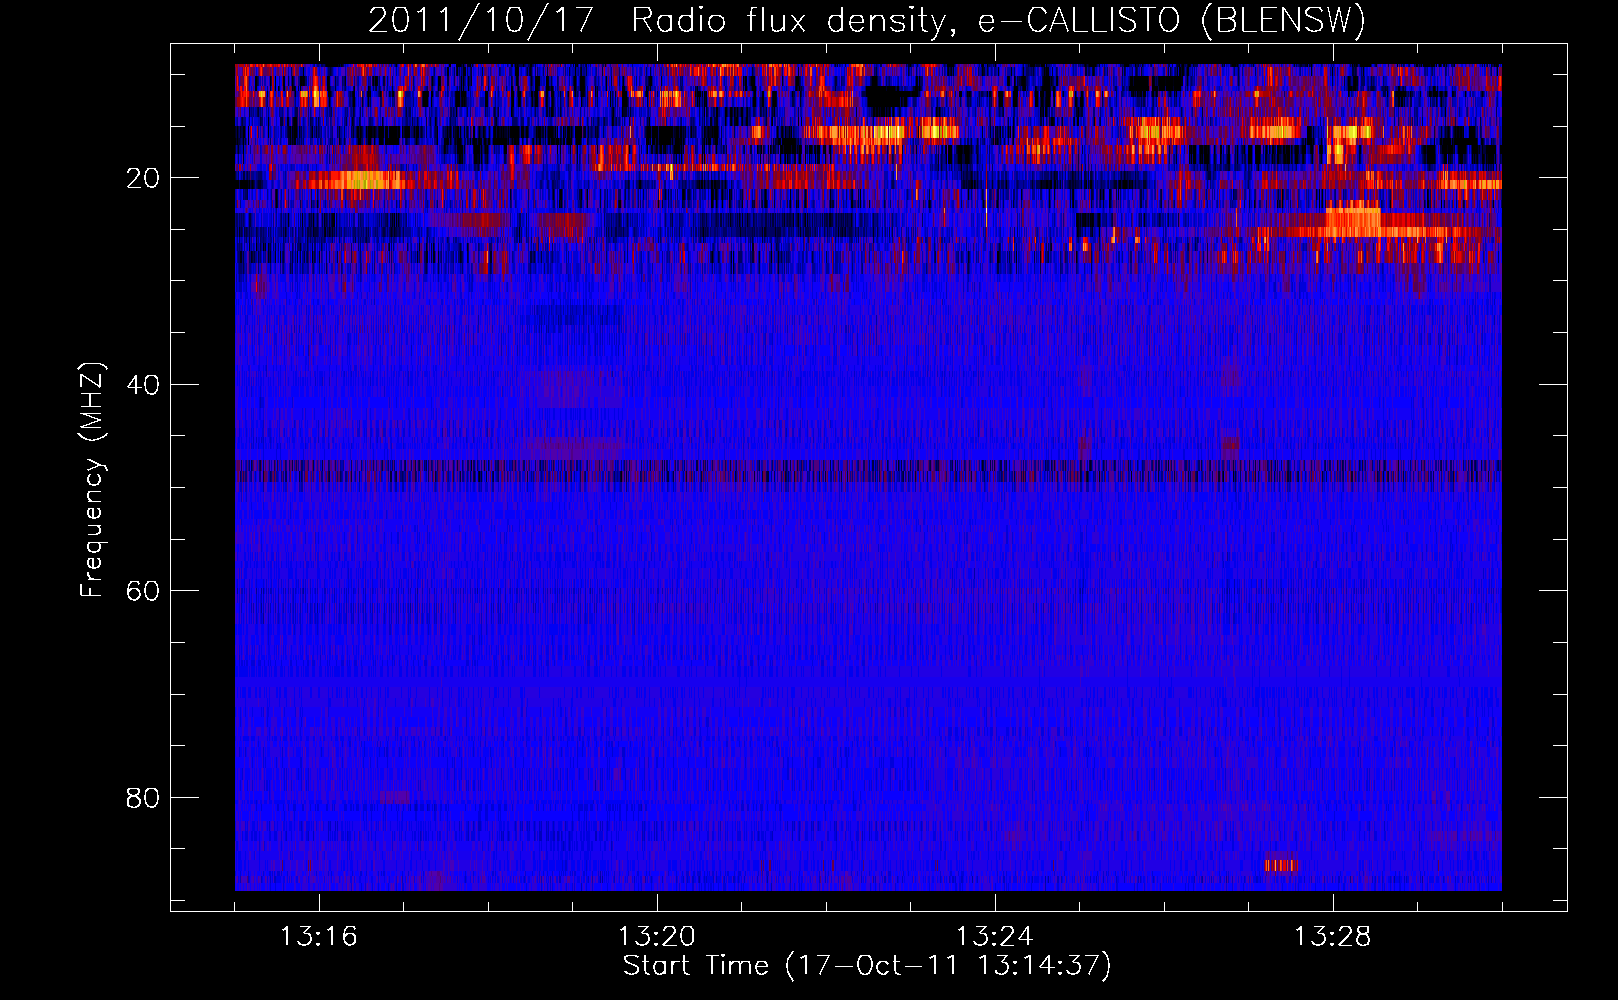Click the '13:24' time tick label

994,937
